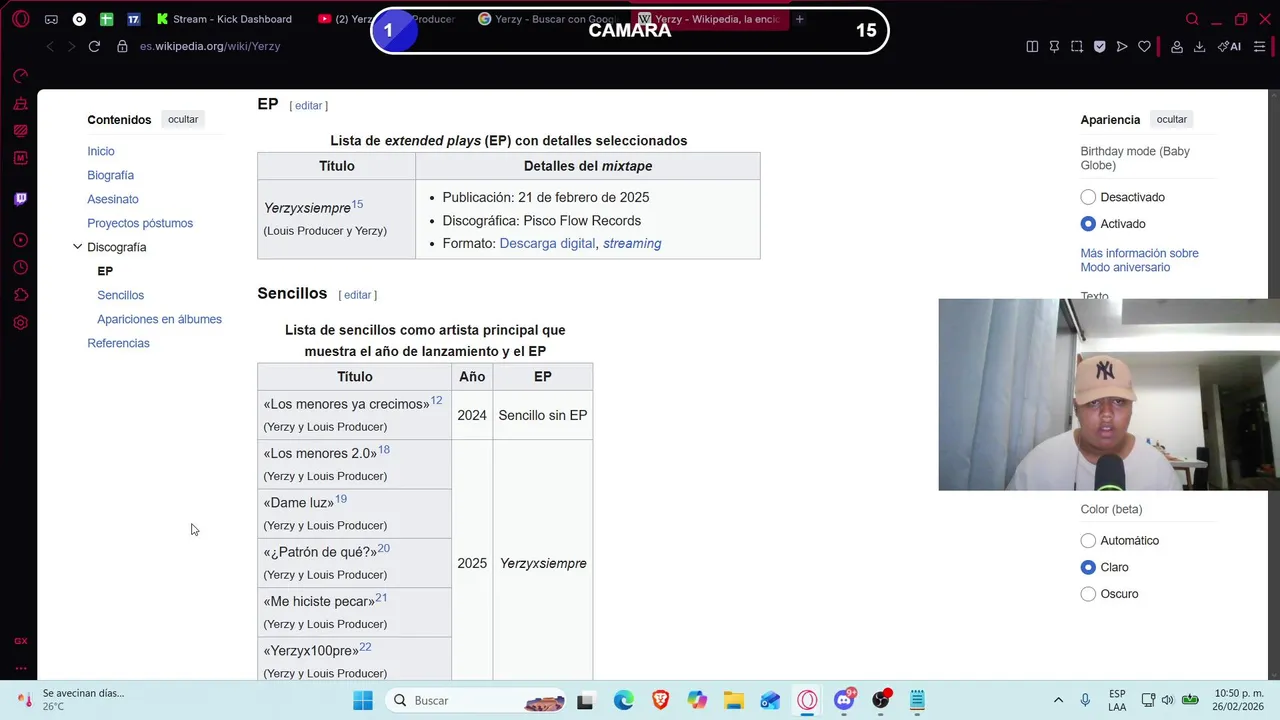The height and width of the screenshot is (720, 1280).
Task: Open the Descarga digital link
Action: [x=547, y=243]
